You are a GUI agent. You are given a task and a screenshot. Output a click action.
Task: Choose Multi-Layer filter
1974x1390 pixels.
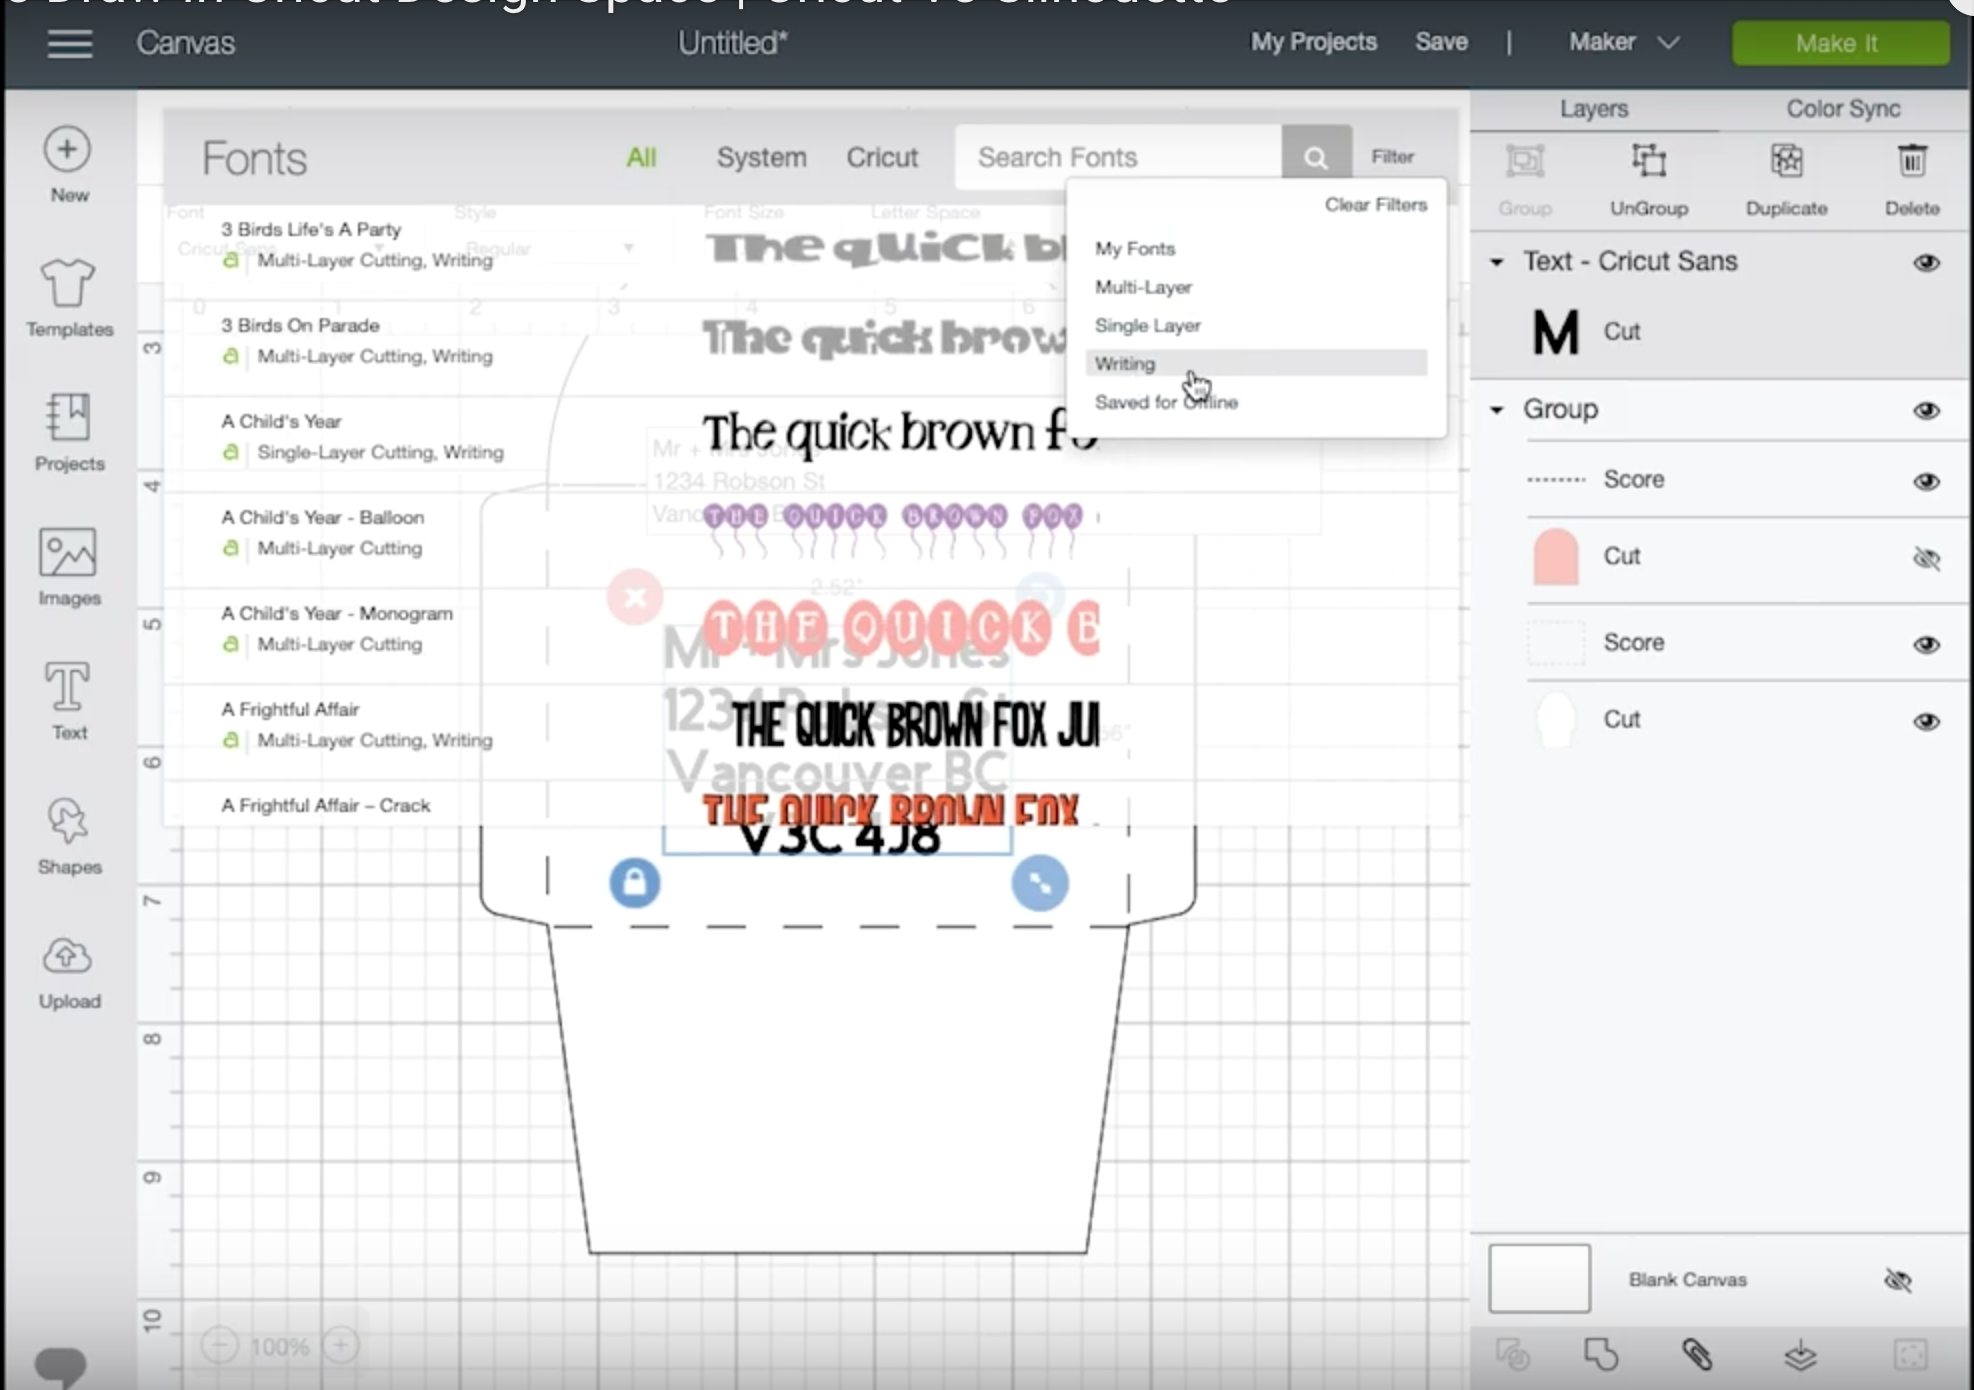tap(1143, 287)
